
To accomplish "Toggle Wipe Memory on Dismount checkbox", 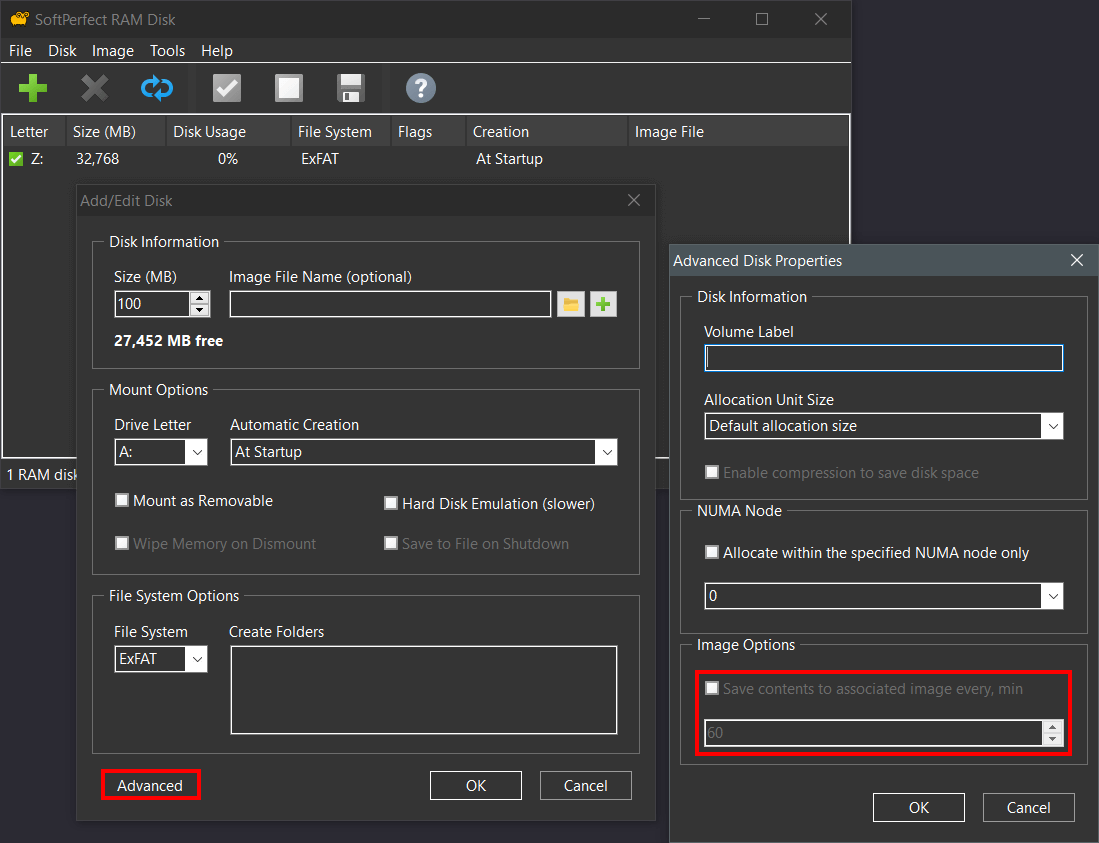I will [122, 543].
